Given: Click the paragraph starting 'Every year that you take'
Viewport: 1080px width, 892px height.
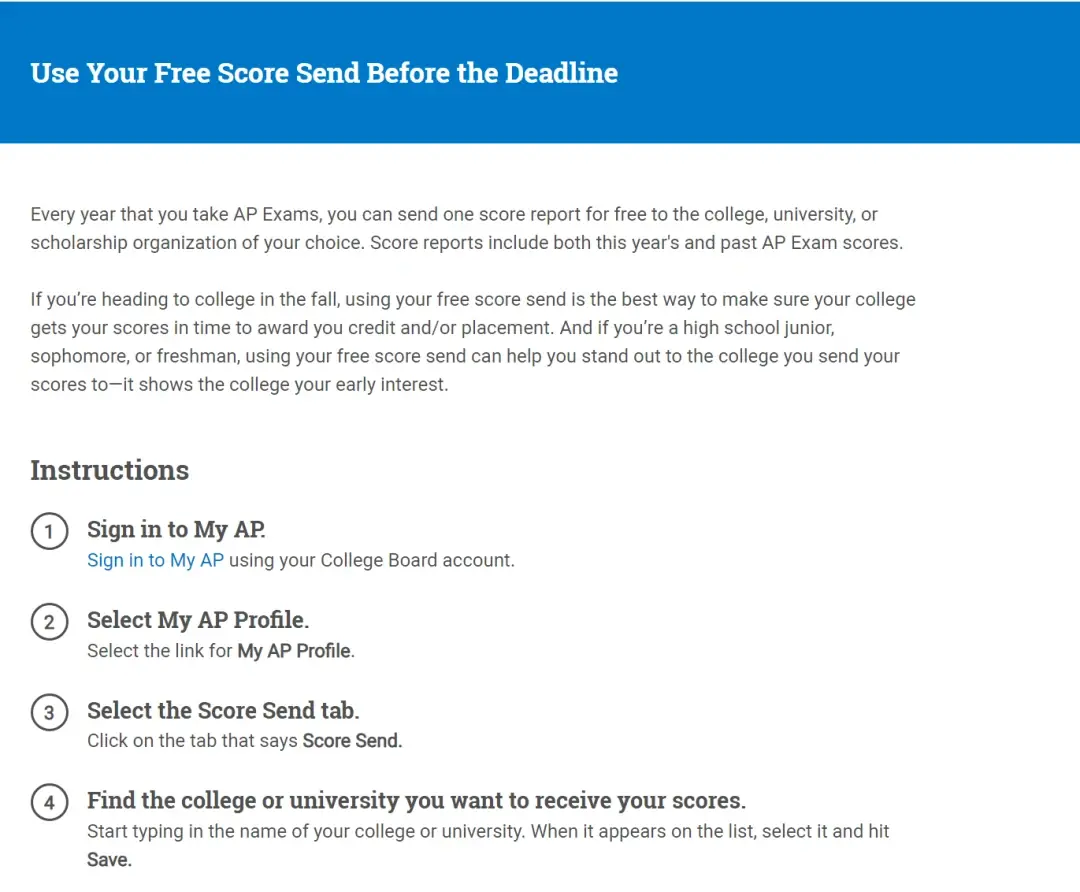Looking at the screenshot, I should [467, 229].
